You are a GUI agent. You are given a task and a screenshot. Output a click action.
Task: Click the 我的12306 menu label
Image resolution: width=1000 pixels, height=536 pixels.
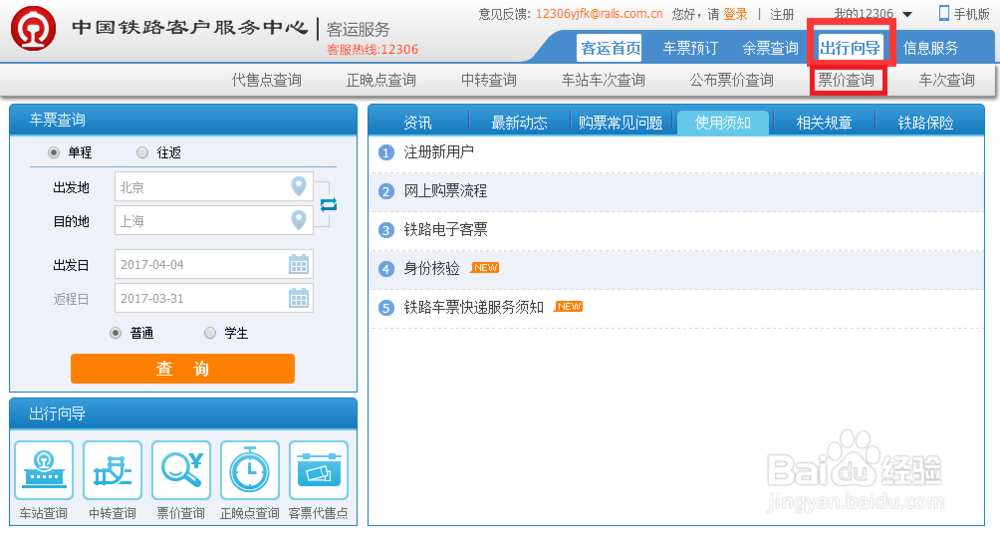point(864,13)
